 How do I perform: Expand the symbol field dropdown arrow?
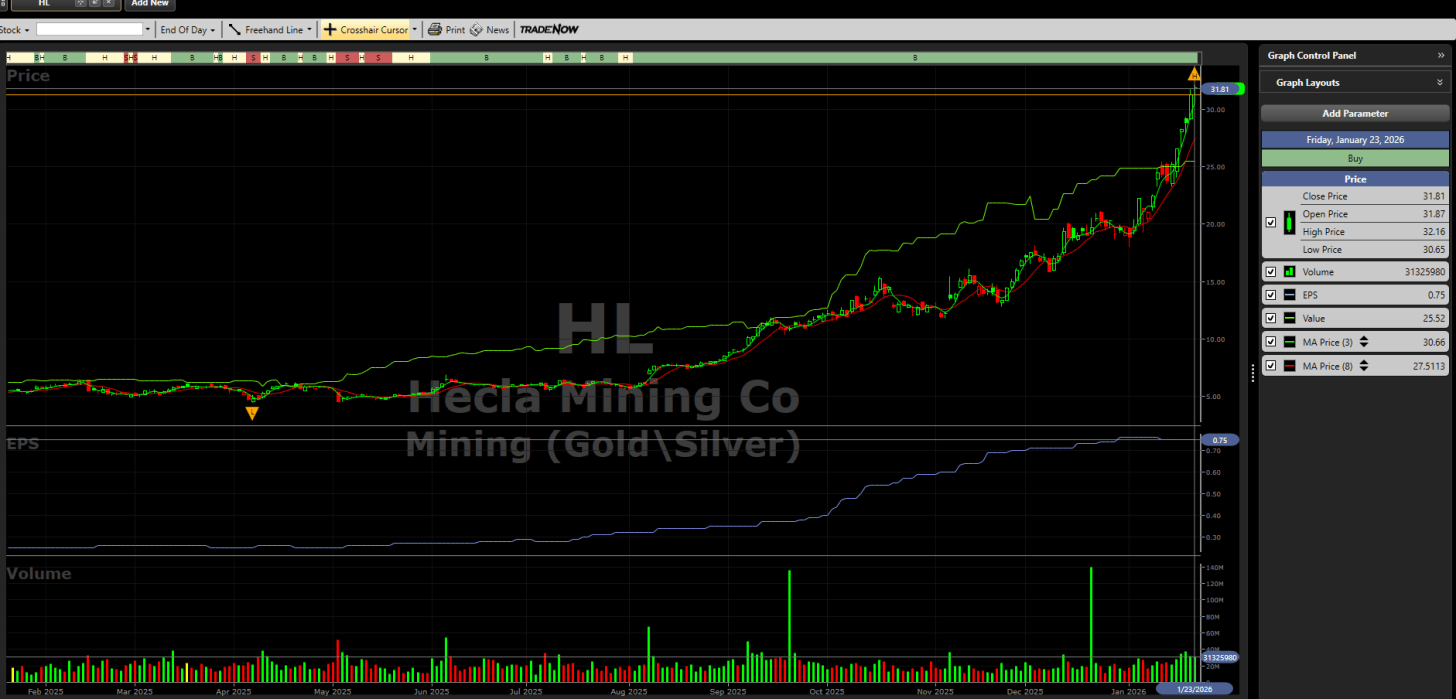[x=148, y=30]
